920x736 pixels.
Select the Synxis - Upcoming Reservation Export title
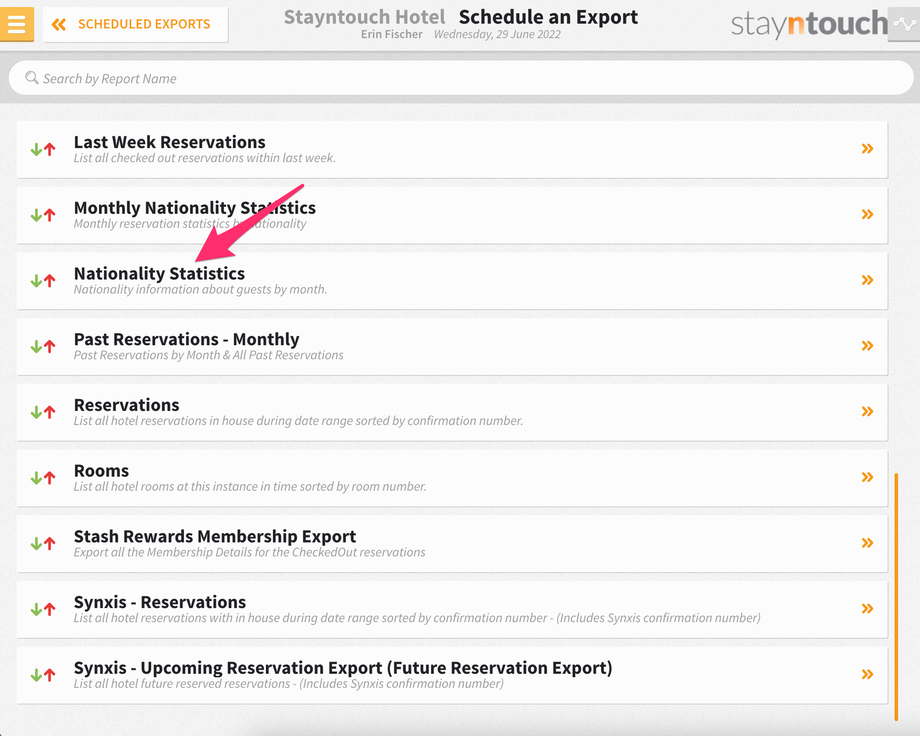click(343, 668)
